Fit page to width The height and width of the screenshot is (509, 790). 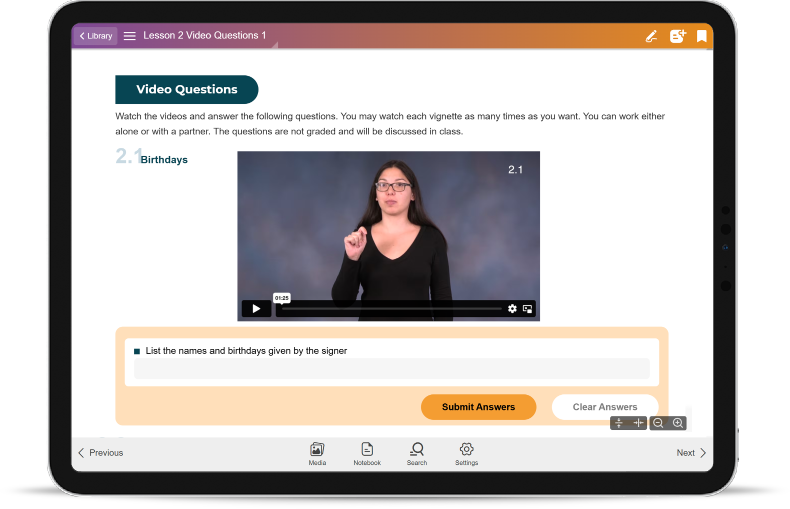point(638,423)
